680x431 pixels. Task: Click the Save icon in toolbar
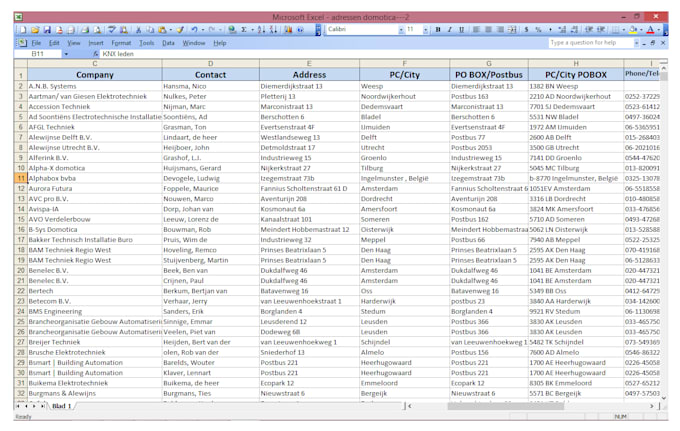pos(47,30)
